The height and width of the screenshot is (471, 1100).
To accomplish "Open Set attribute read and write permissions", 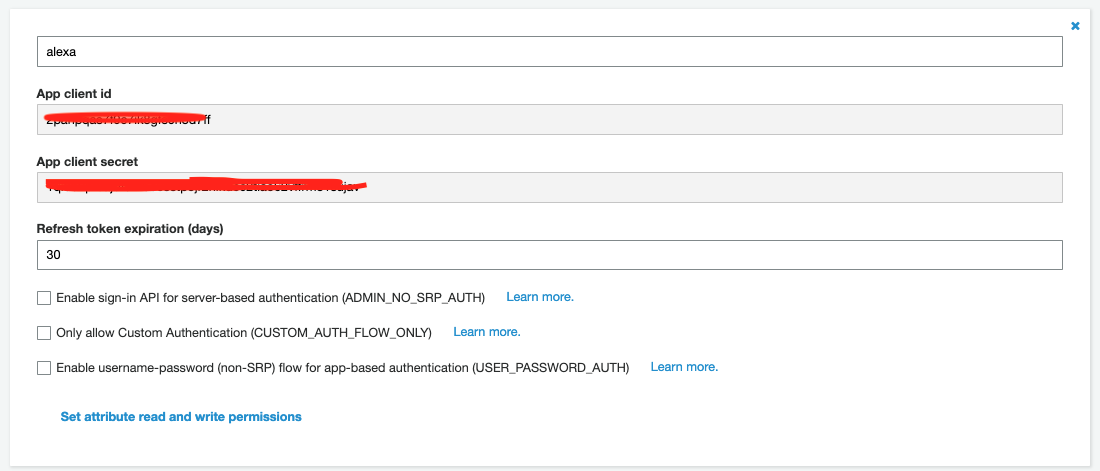I will click(x=181, y=417).
